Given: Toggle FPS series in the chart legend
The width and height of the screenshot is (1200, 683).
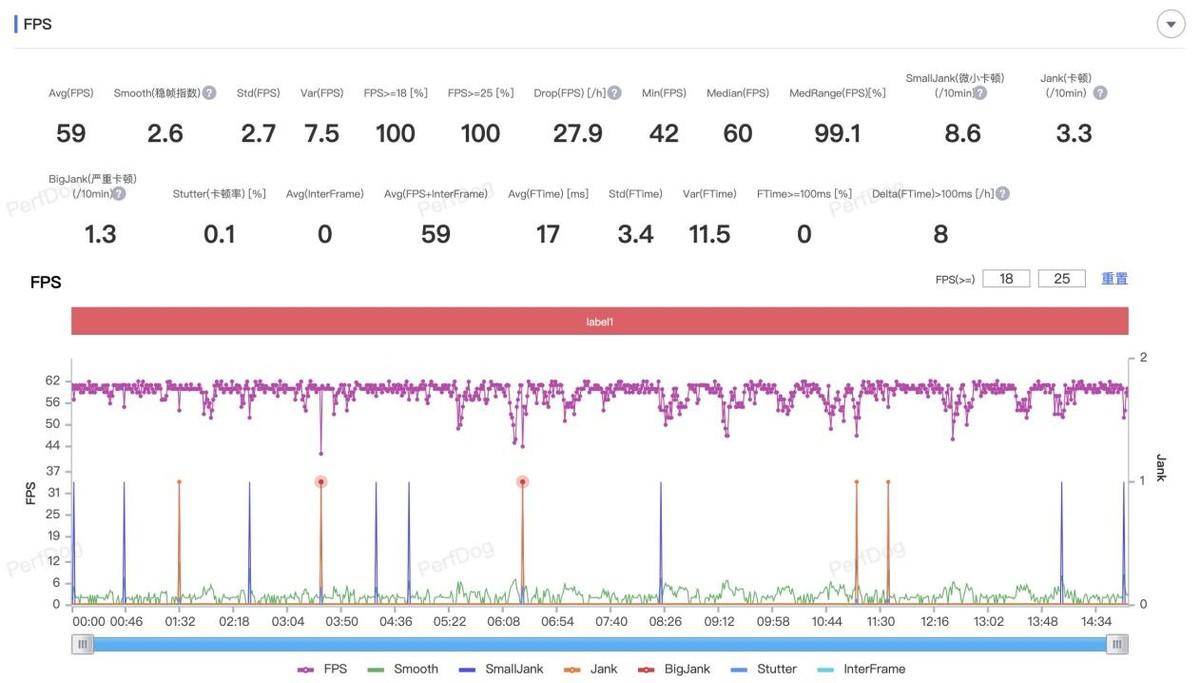Looking at the screenshot, I should (x=322, y=669).
